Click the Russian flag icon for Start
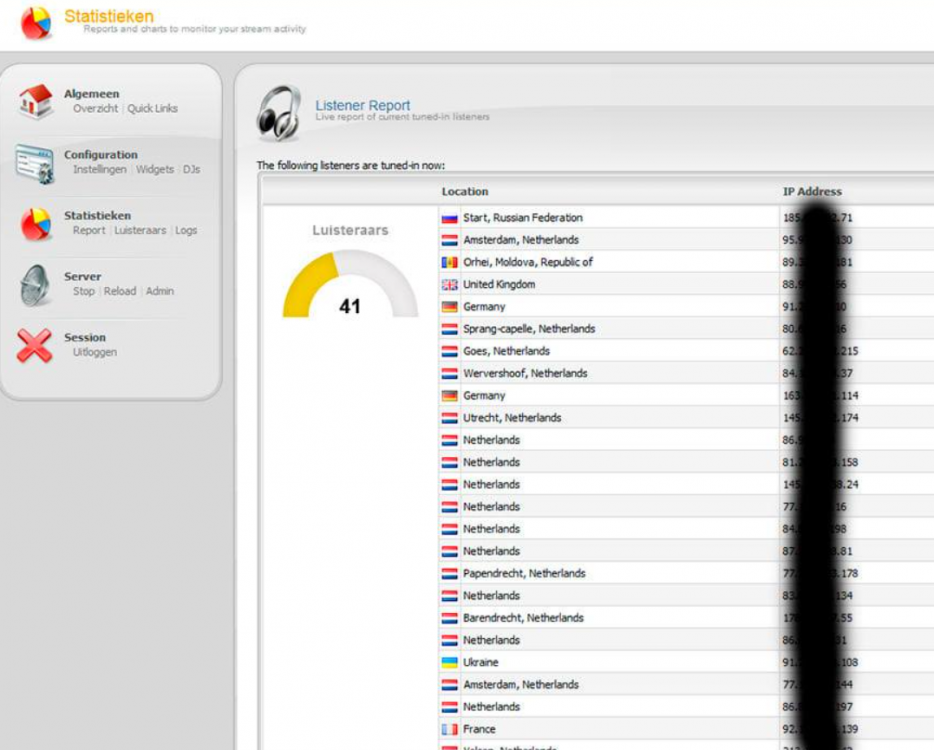 click(449, 218)
